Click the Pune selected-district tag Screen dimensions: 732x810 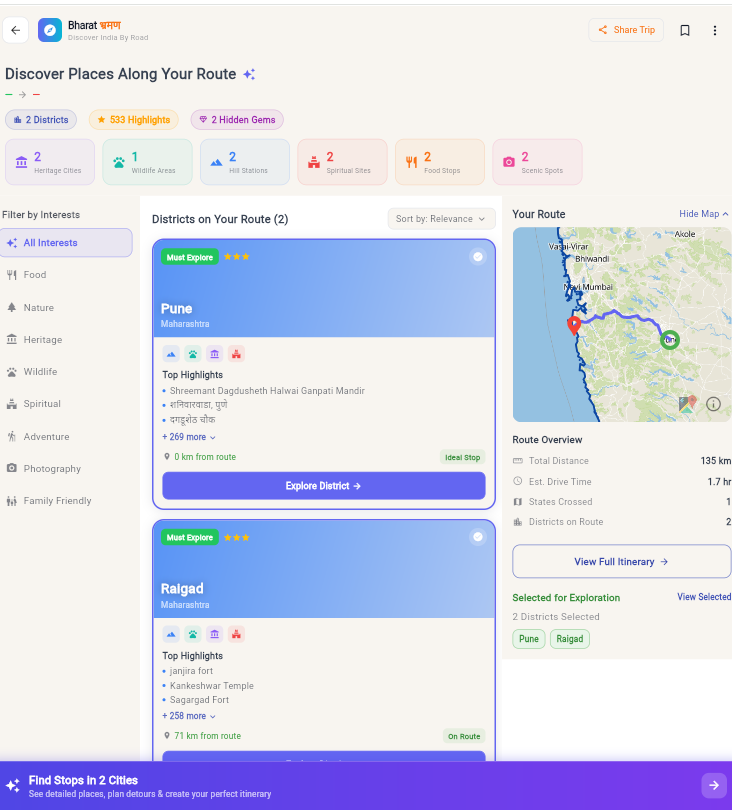[528, 639]
